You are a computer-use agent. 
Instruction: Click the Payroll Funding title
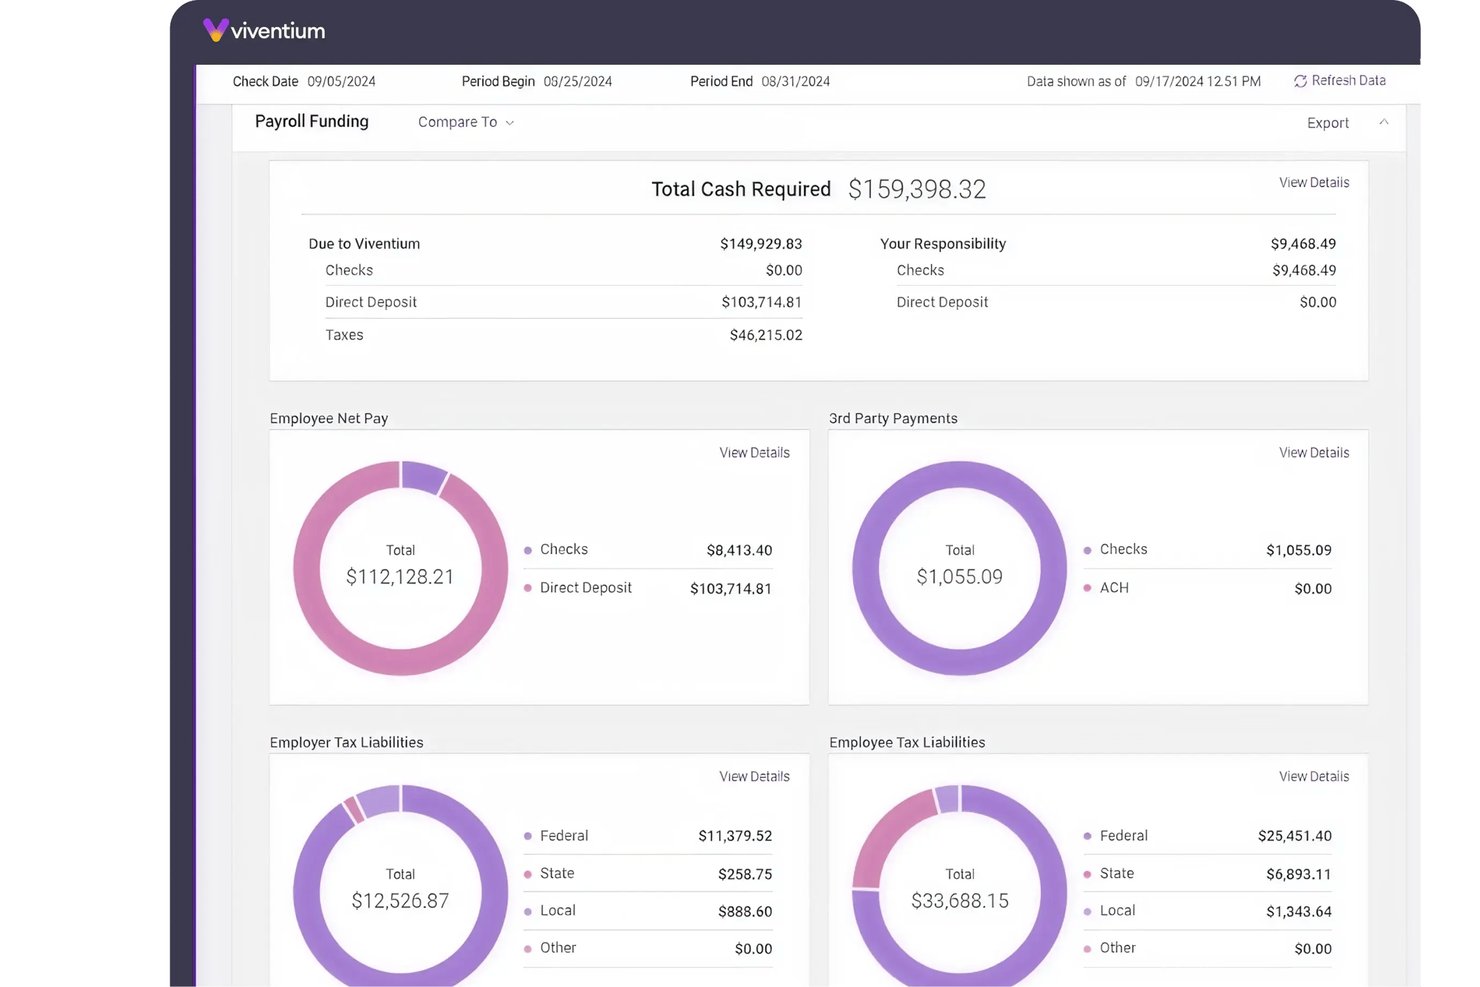coord(312,121)
